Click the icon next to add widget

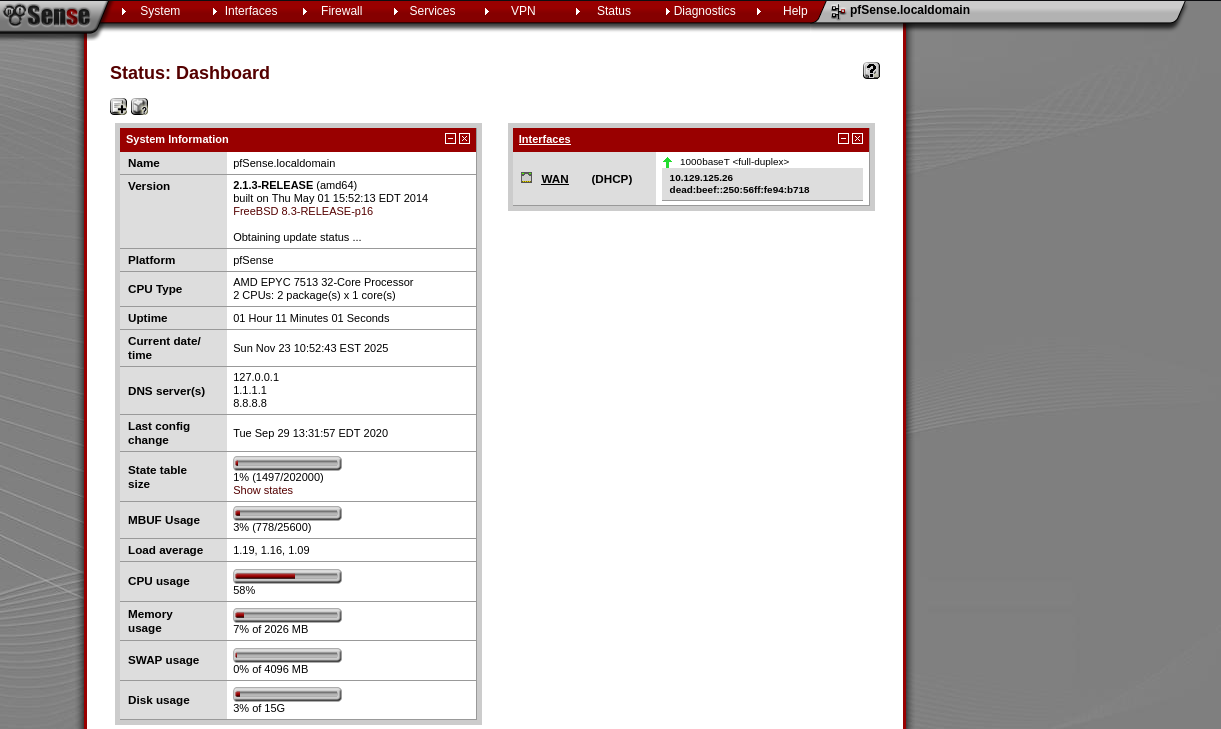click(140, 107)
